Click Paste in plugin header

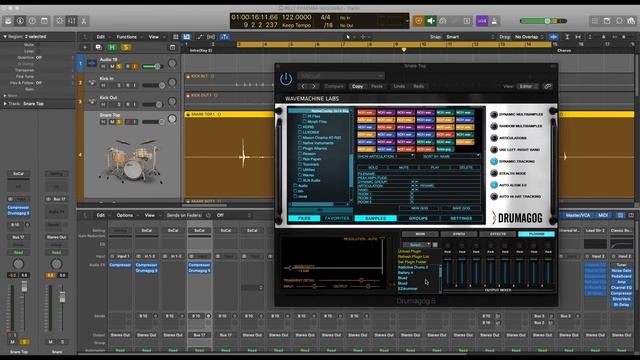tap(377, 86)
